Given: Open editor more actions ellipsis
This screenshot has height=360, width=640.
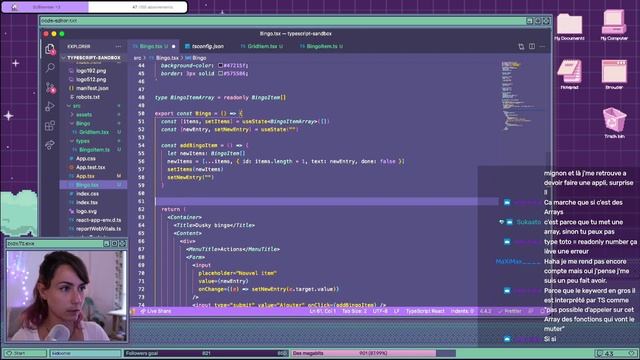Looking at the screenshot, I should coord(542,47).
